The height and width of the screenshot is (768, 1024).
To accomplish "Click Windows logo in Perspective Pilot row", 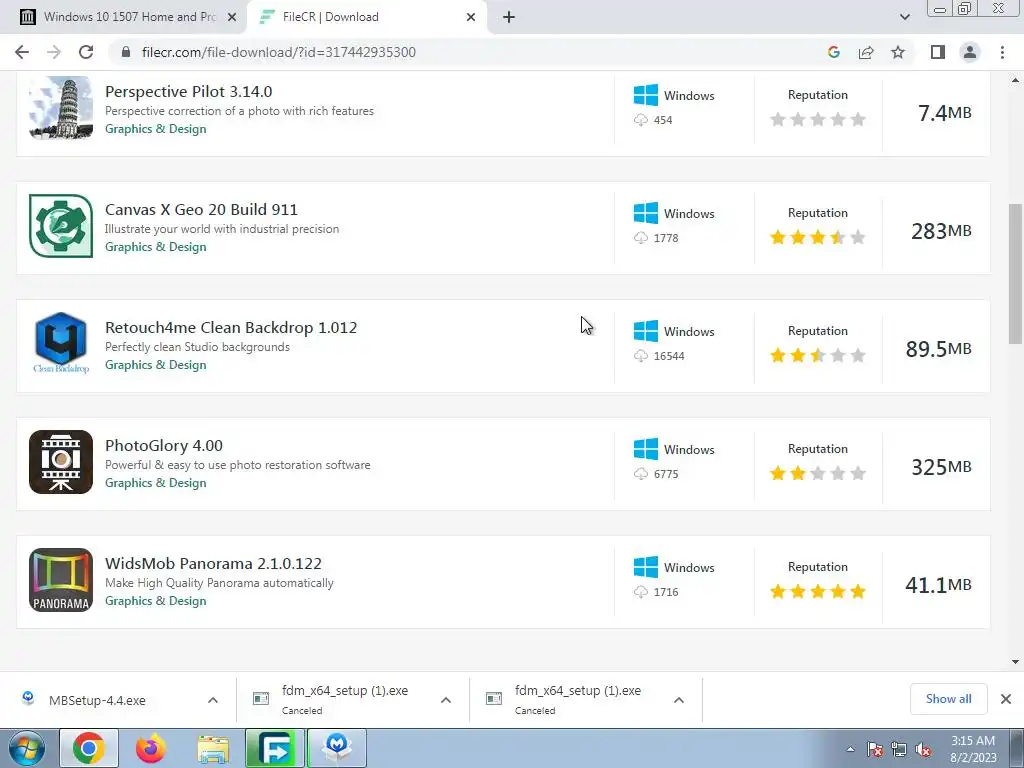I will coord(646,95).
